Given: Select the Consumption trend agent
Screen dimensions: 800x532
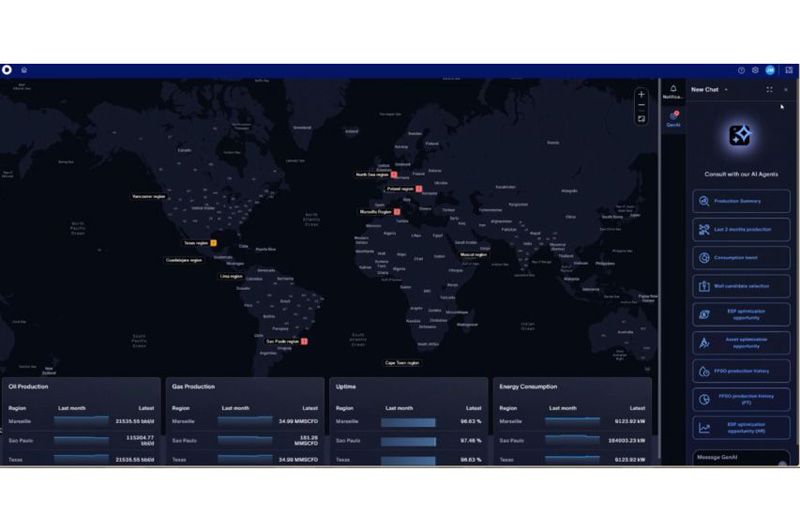Looking at the screenshot, I should pyautogui.click(x=741, y=258).
